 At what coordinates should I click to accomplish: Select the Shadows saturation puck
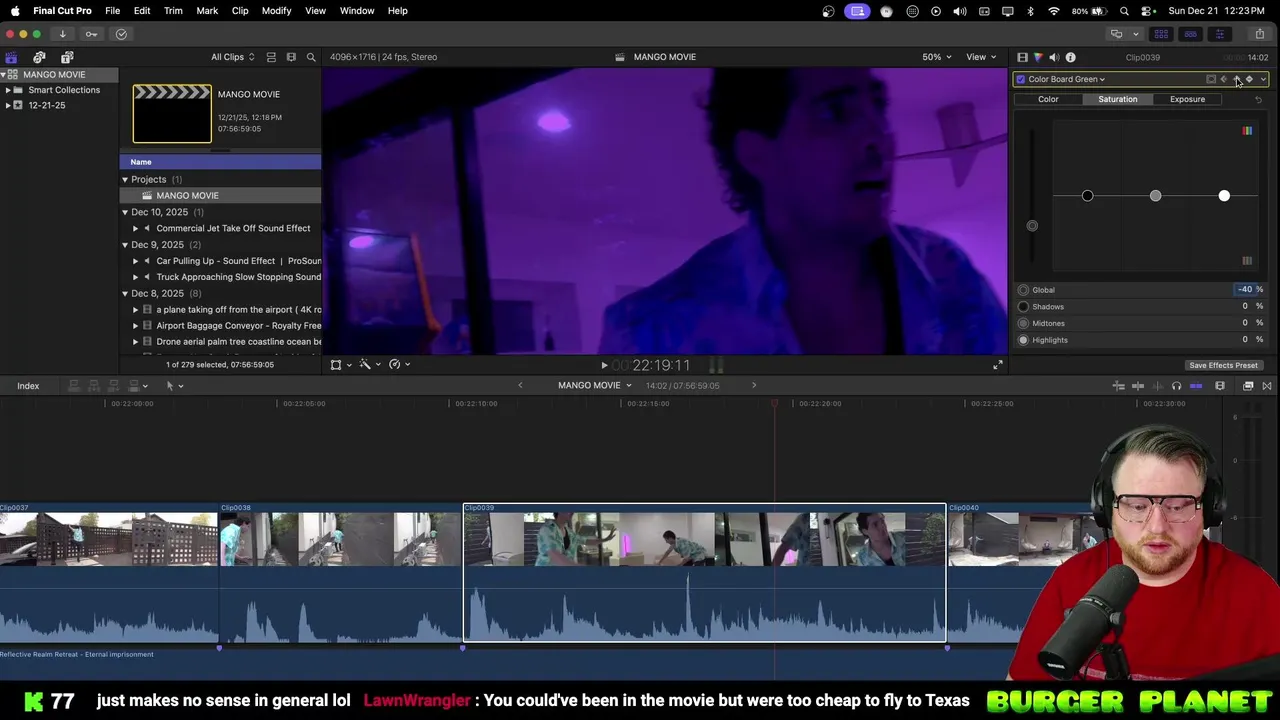click(1088, 196)
